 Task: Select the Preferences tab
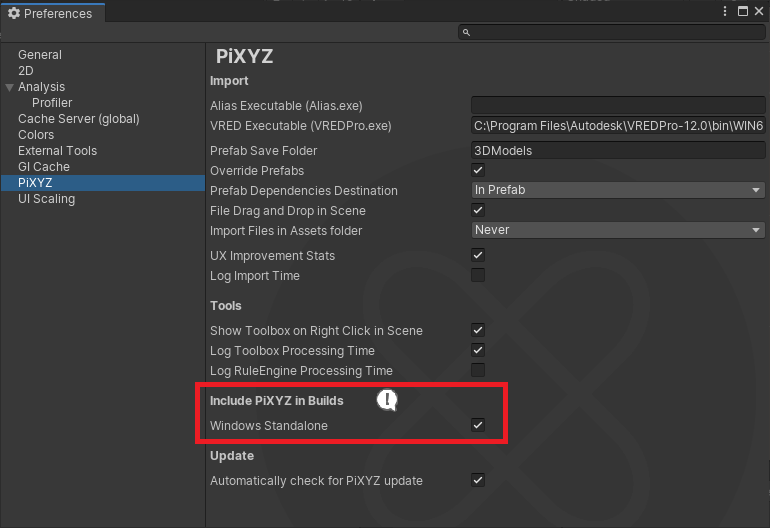point(53,13)
